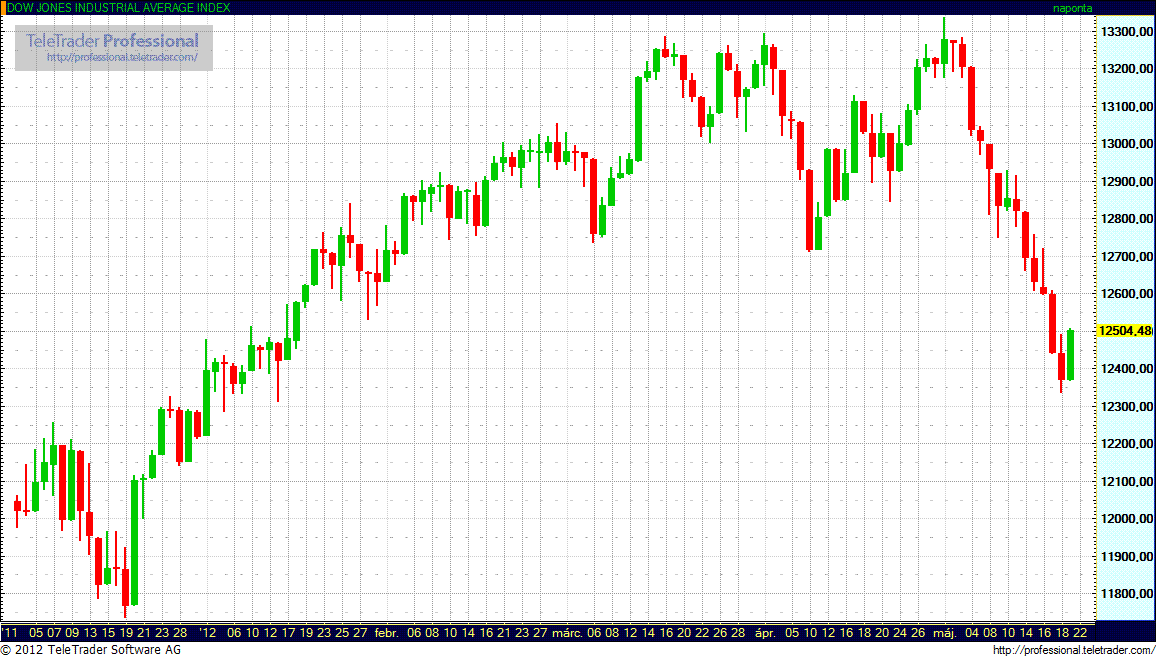
Task: Select the 11800,00 price axis label
Action: pos(1126,594)
